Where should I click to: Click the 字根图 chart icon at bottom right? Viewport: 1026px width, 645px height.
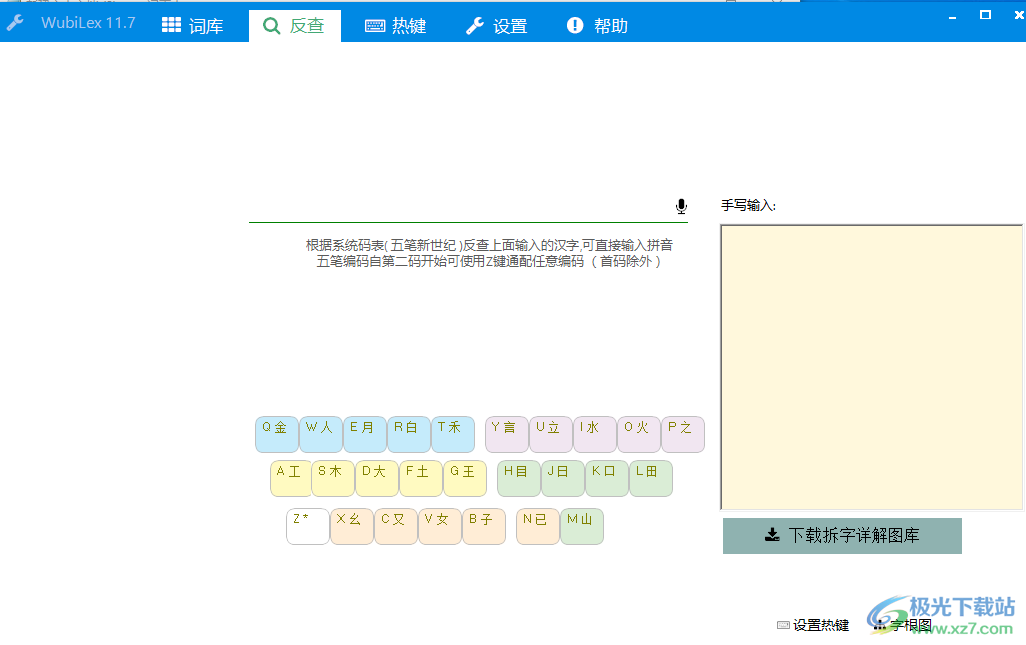coord(879,624)
